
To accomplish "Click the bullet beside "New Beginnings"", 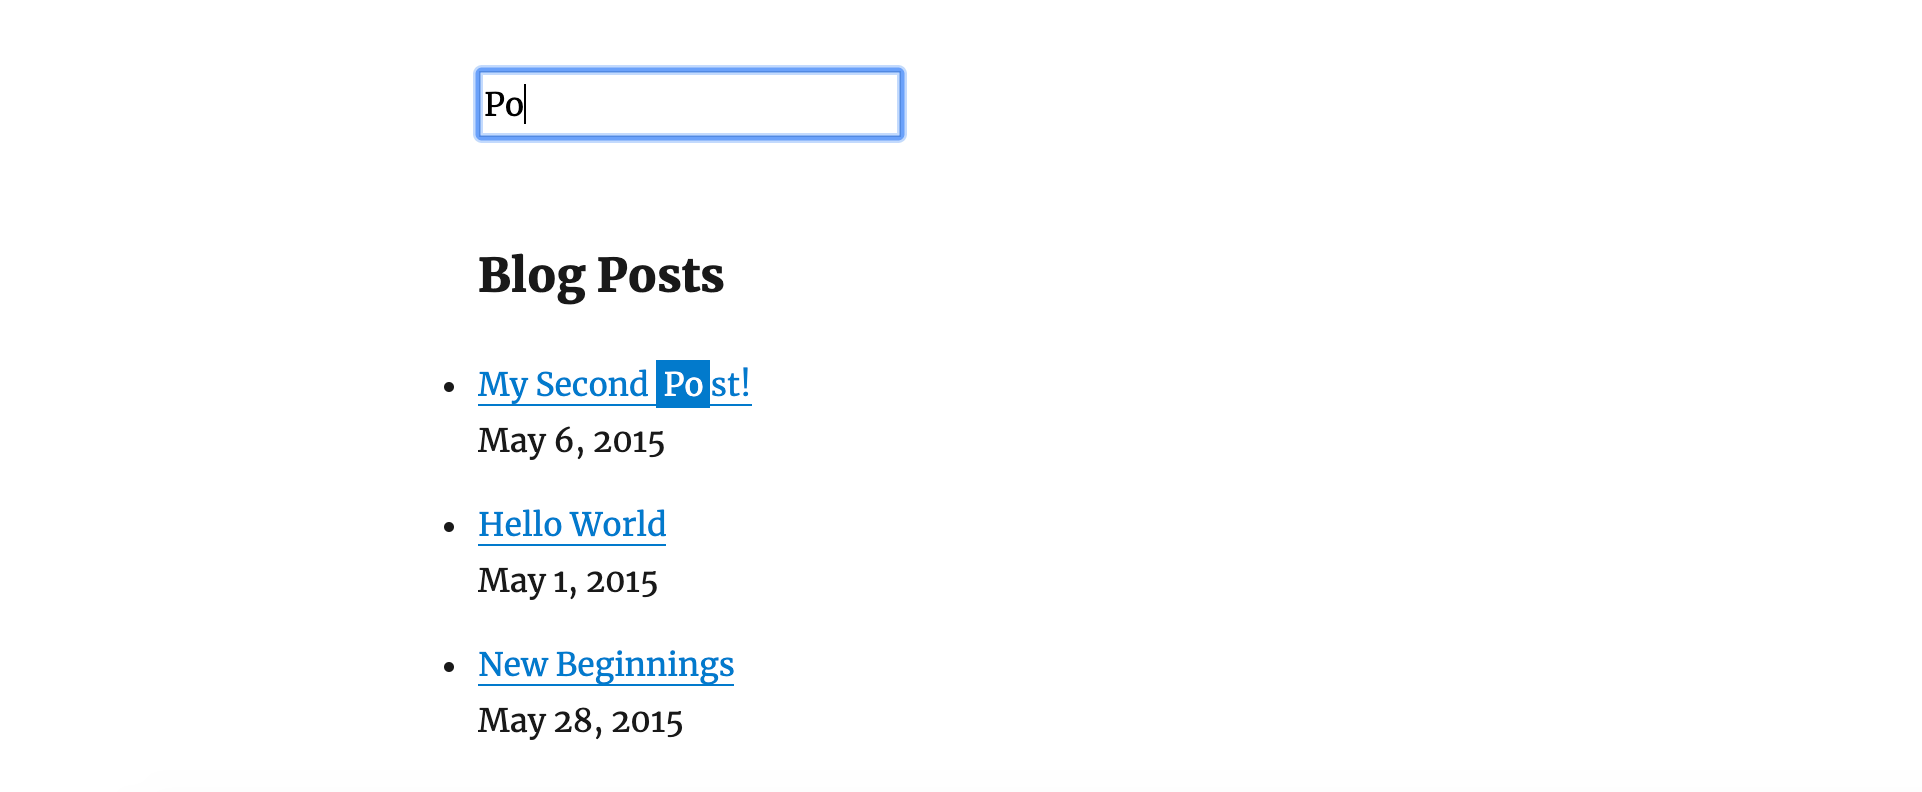I will tap(449, 666).
